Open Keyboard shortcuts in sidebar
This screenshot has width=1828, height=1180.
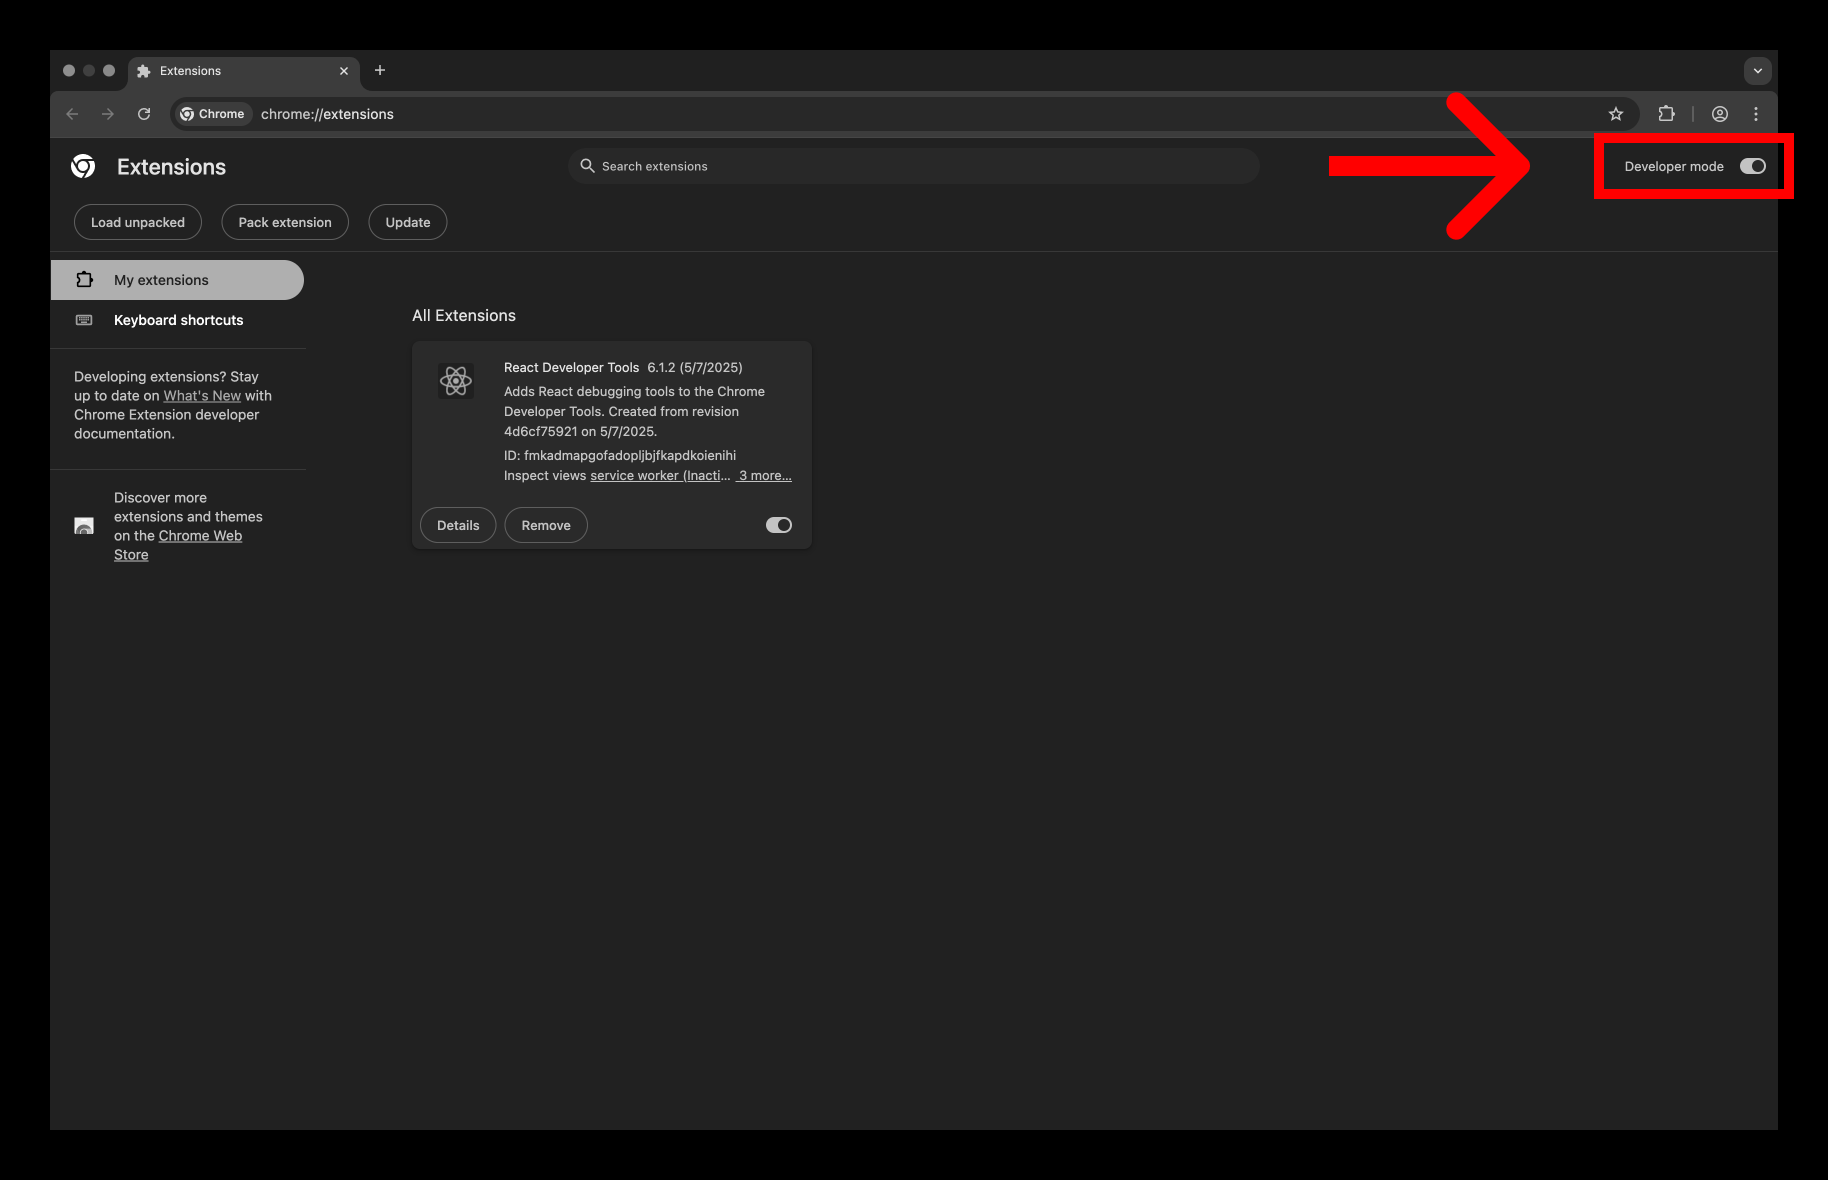177,320
